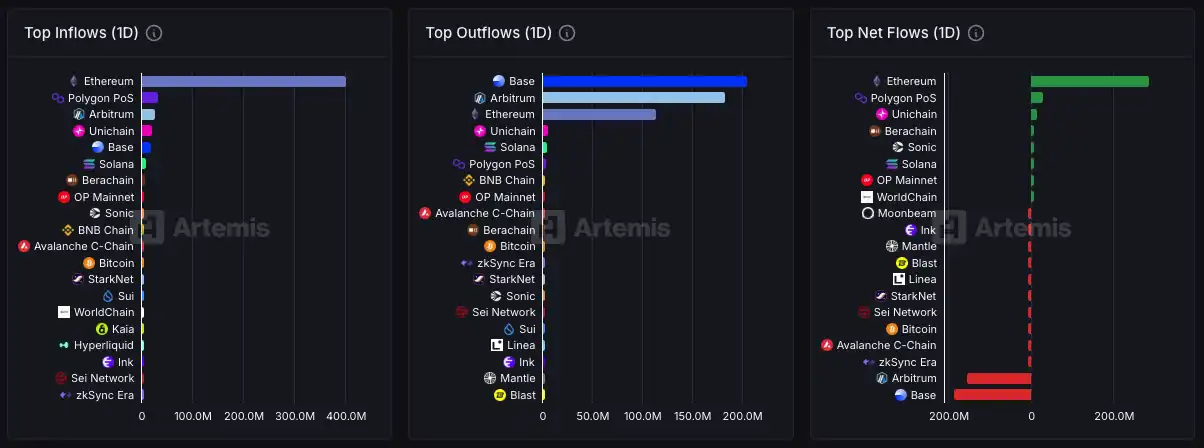
Task: Click the Arbitrum bar in Top Outflows chart
Action: 634,98
